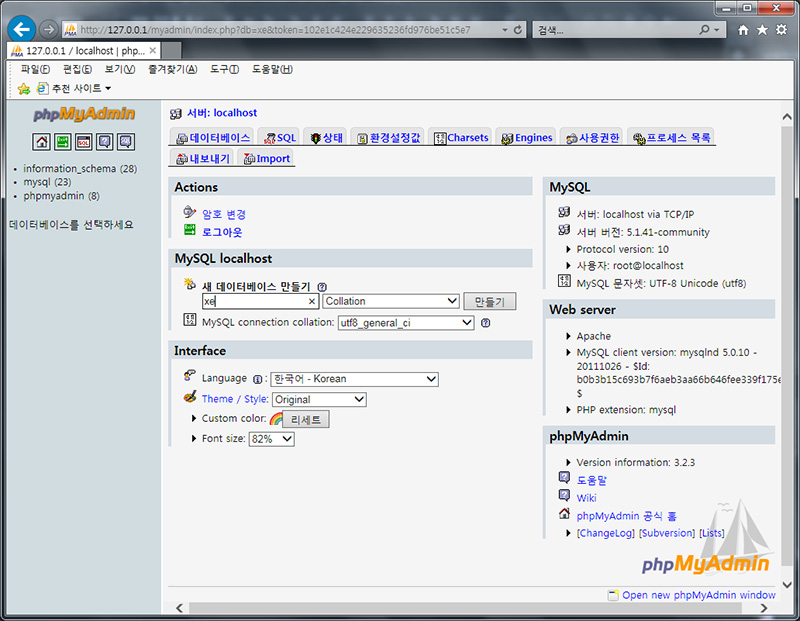Click the browser address bar URL
This screenshot has width=800, height=621.
click(x=276, y=30)
